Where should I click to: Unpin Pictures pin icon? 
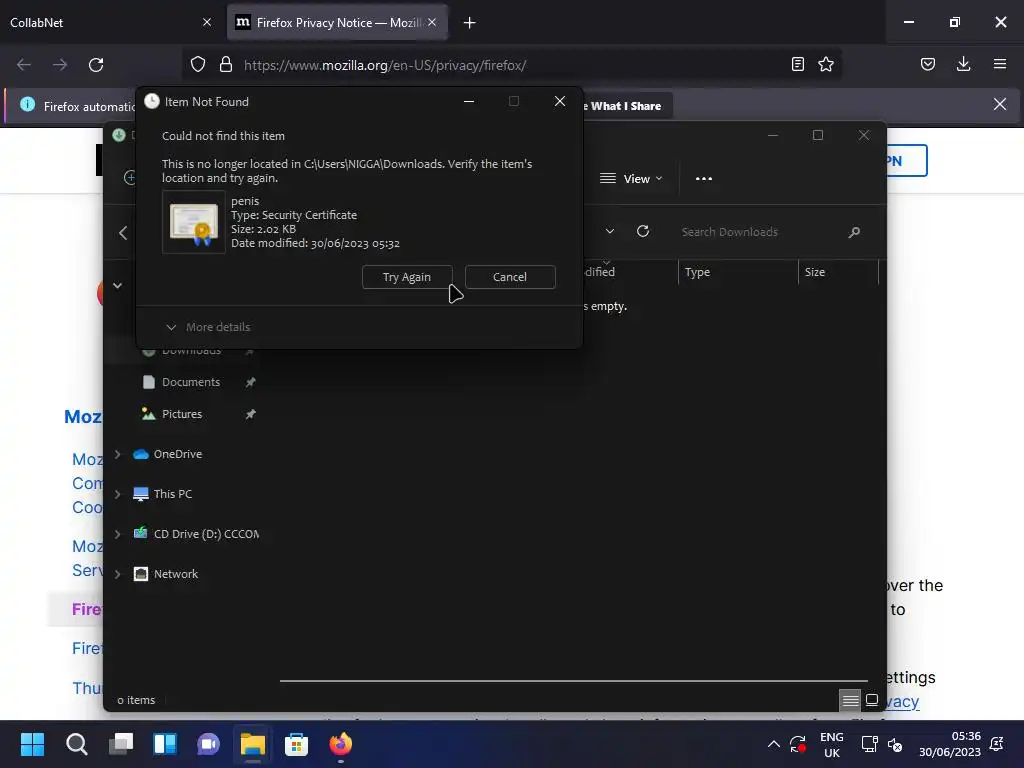(x=250, y=414)
